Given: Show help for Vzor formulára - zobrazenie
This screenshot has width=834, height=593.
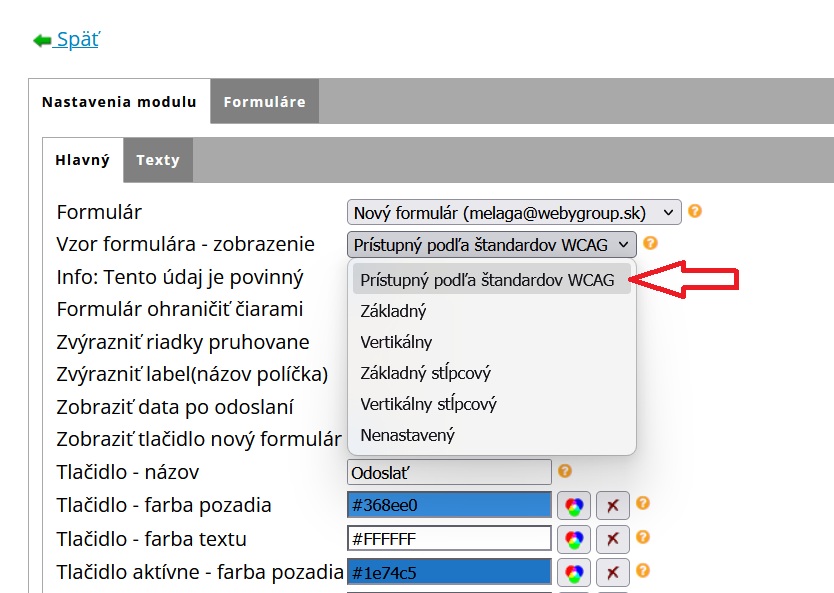Looking at the screenshot, I should [x=650, y=242].
